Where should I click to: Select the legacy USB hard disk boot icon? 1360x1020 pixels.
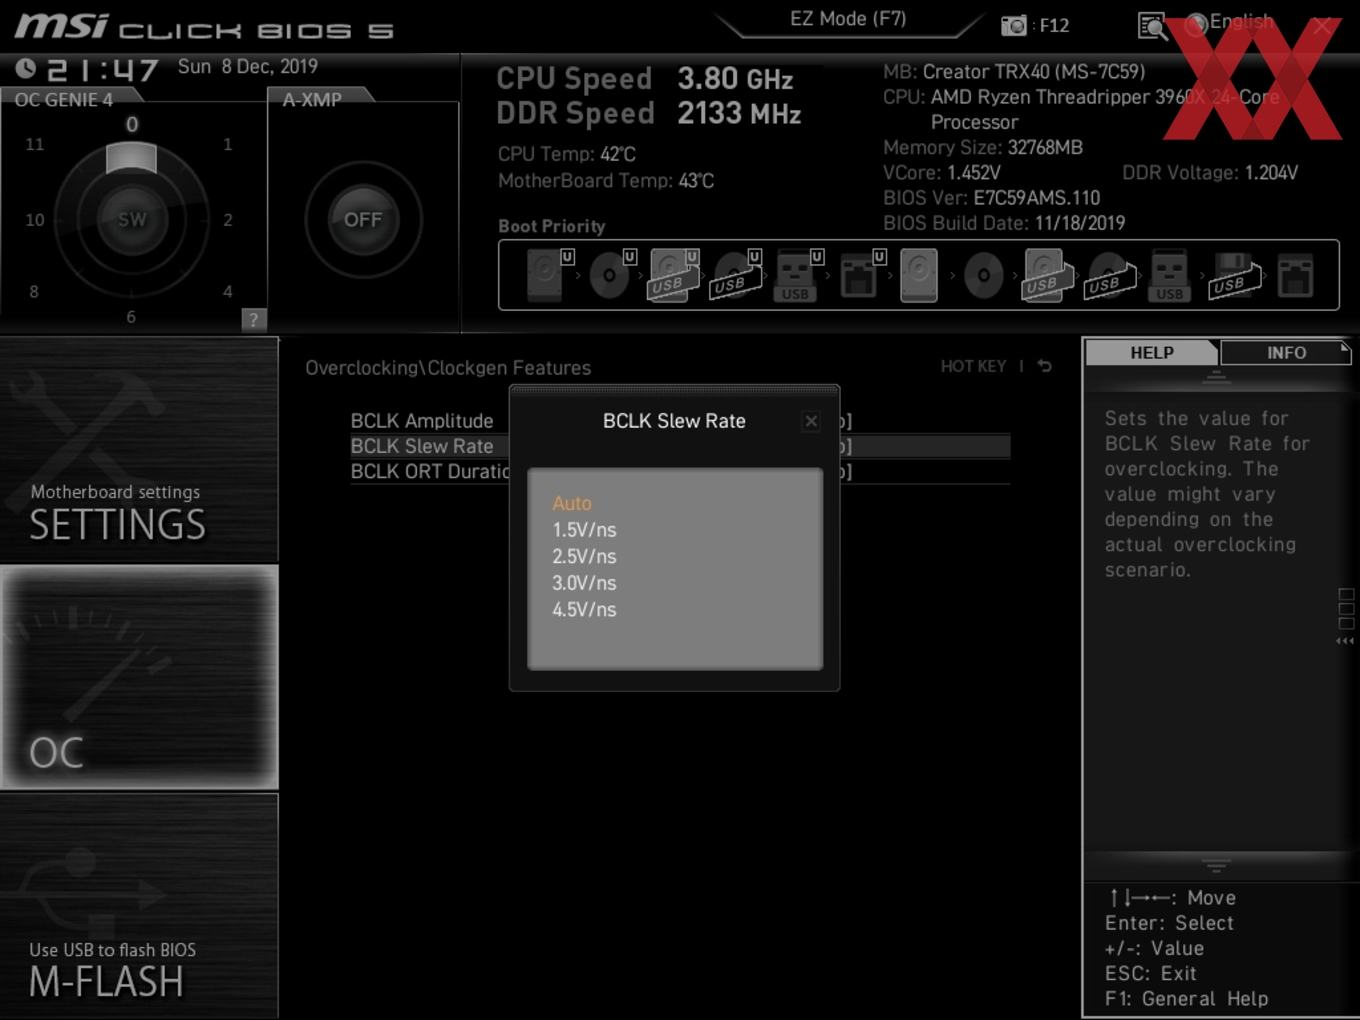(1046, 275)
